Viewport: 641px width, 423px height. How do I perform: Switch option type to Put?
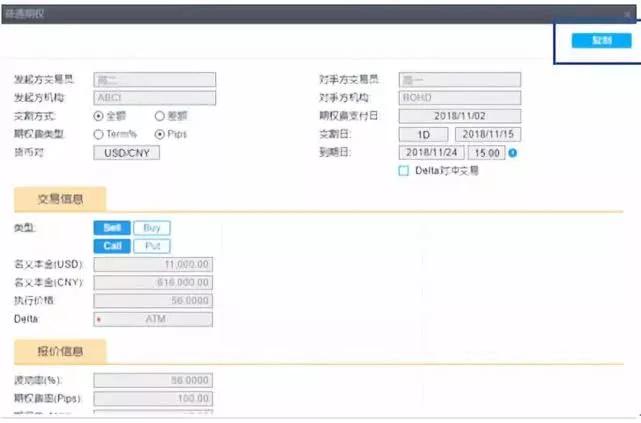coord(151,246)
